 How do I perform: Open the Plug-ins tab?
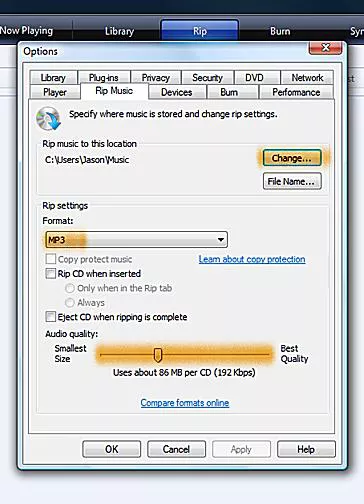coord(104,78)
